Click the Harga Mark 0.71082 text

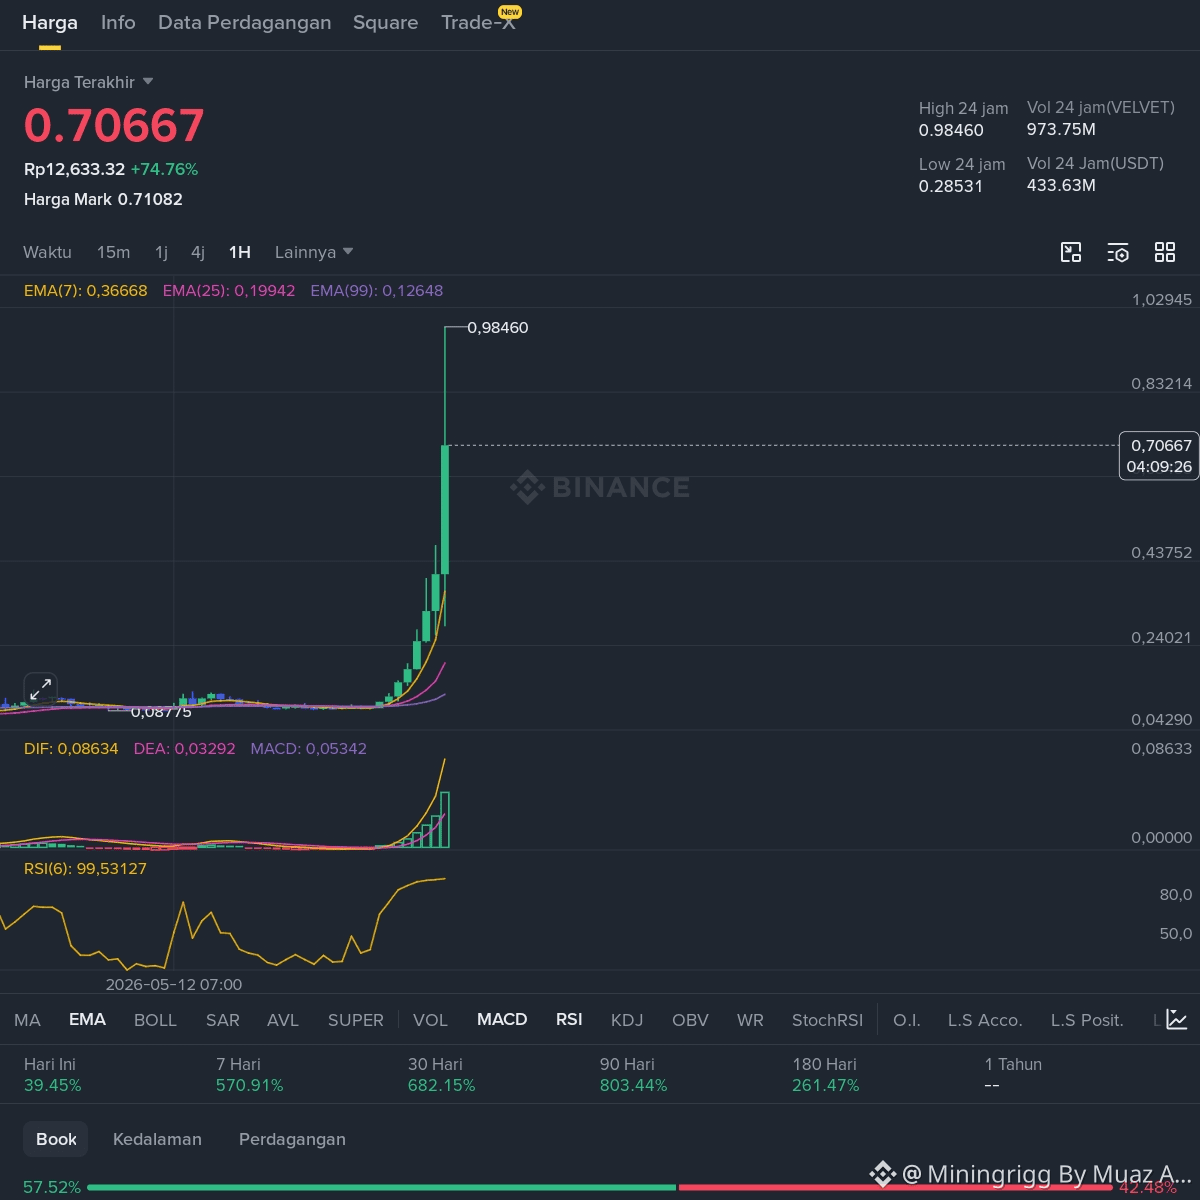pos(103,199)
